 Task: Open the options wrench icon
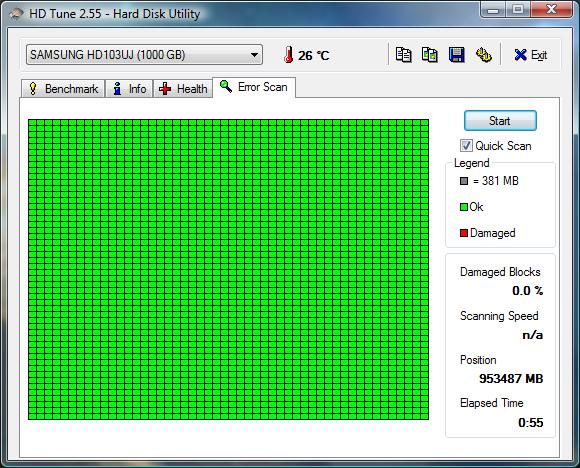click(x=483, y=55)
